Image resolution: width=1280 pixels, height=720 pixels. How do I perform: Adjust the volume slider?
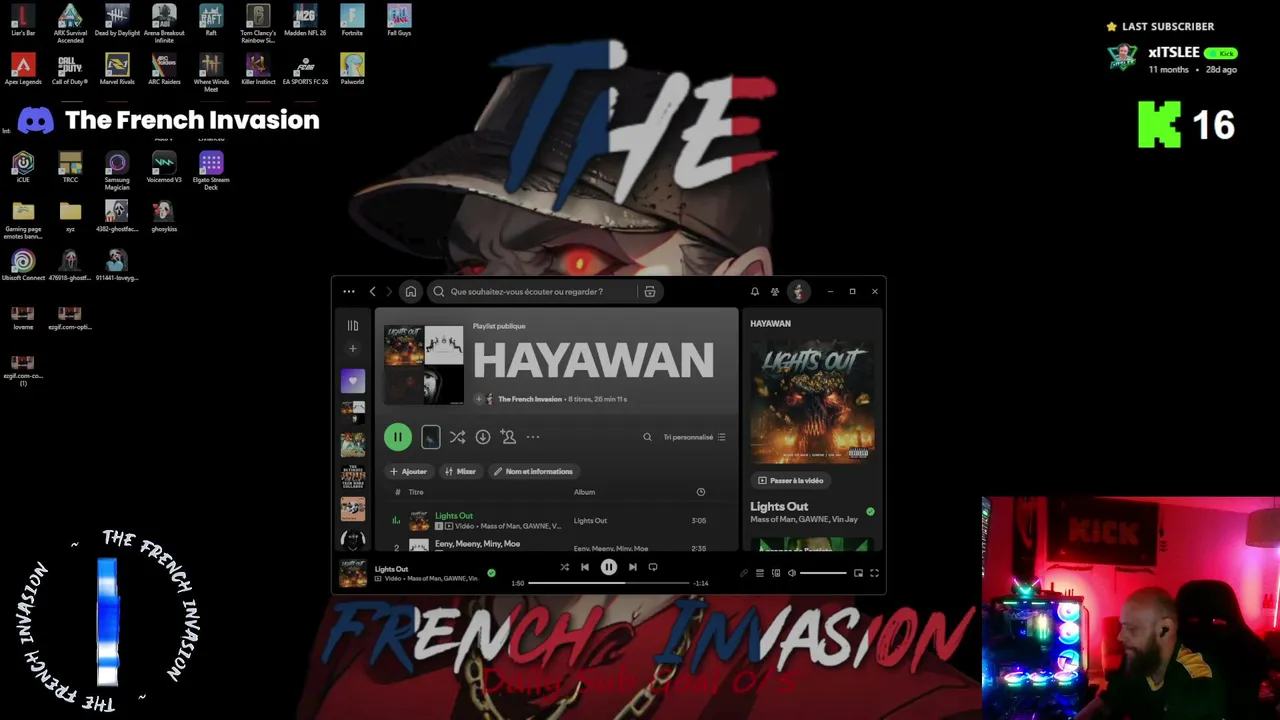[823, 573]
